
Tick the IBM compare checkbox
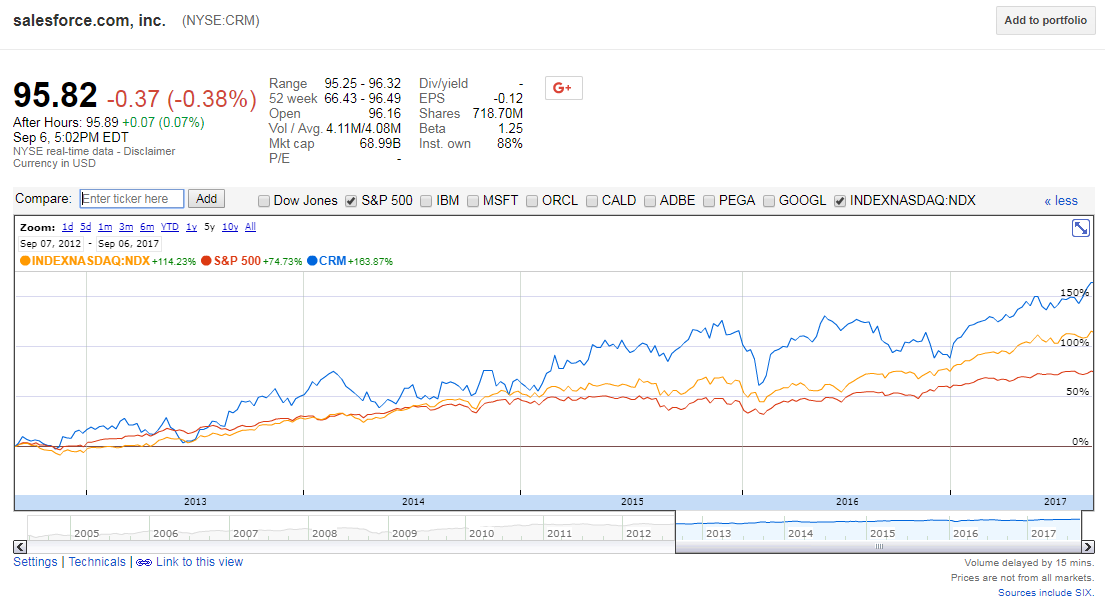point(426,201)
